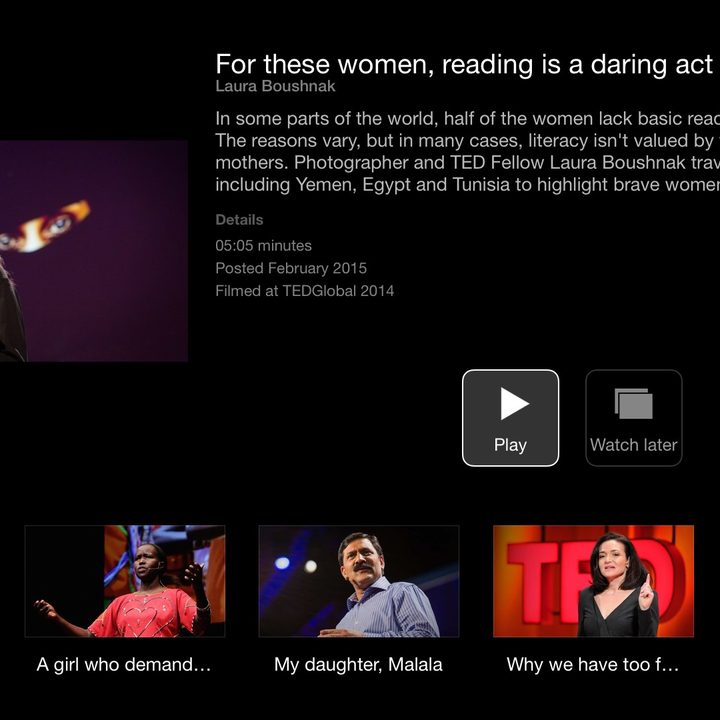Add talk to Watch later
This screenshot has height=720, width=720.
(x=634, y=418)
